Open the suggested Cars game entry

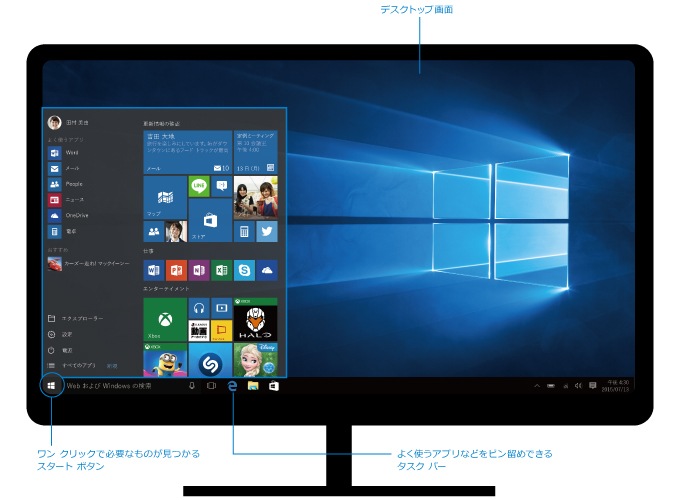[88, 264]
